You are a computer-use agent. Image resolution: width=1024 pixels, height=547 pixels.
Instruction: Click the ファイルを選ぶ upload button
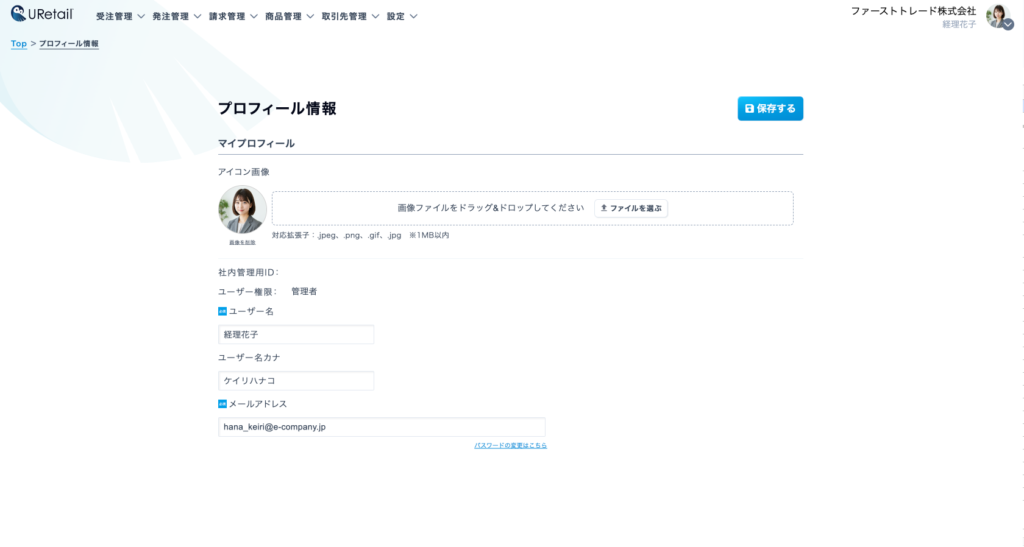pos(631,208)
